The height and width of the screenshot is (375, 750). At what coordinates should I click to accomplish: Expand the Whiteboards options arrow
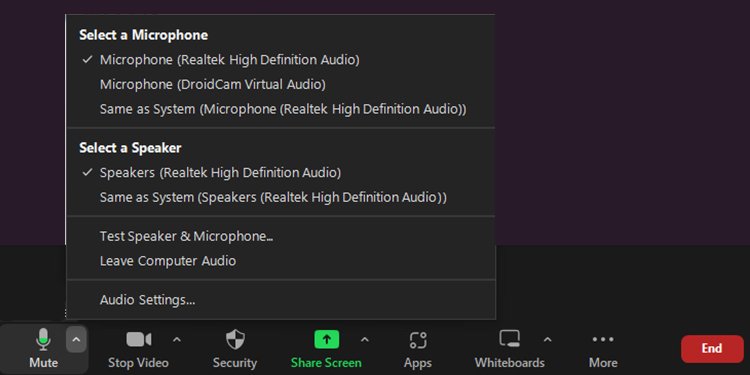547,340
